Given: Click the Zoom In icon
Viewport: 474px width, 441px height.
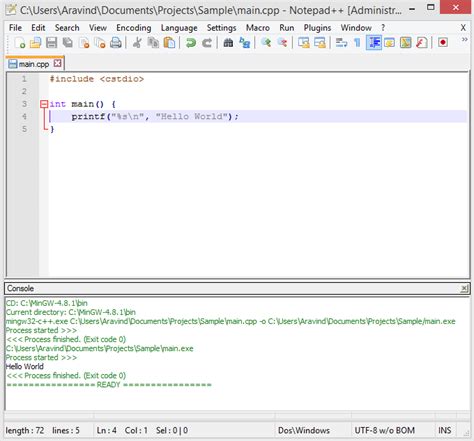Looking at the screenshot, I should coord(266,43).
